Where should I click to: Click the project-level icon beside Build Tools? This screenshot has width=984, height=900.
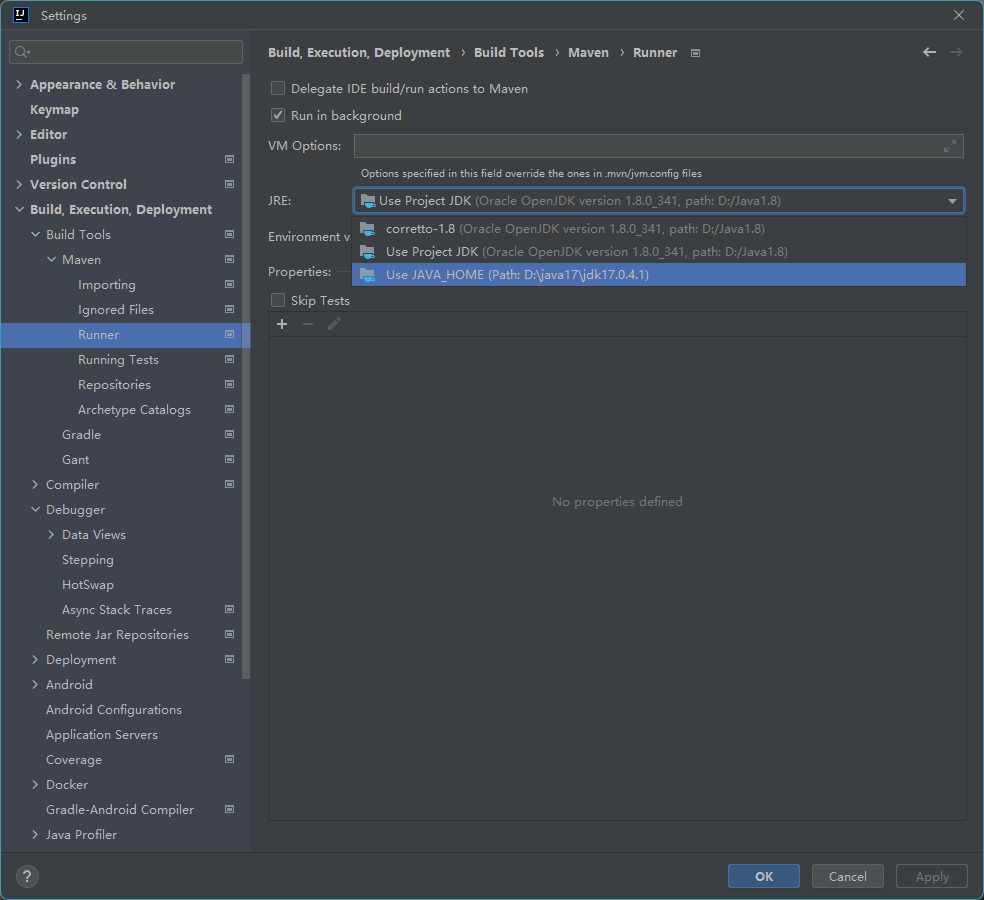[x=230, y=234]
